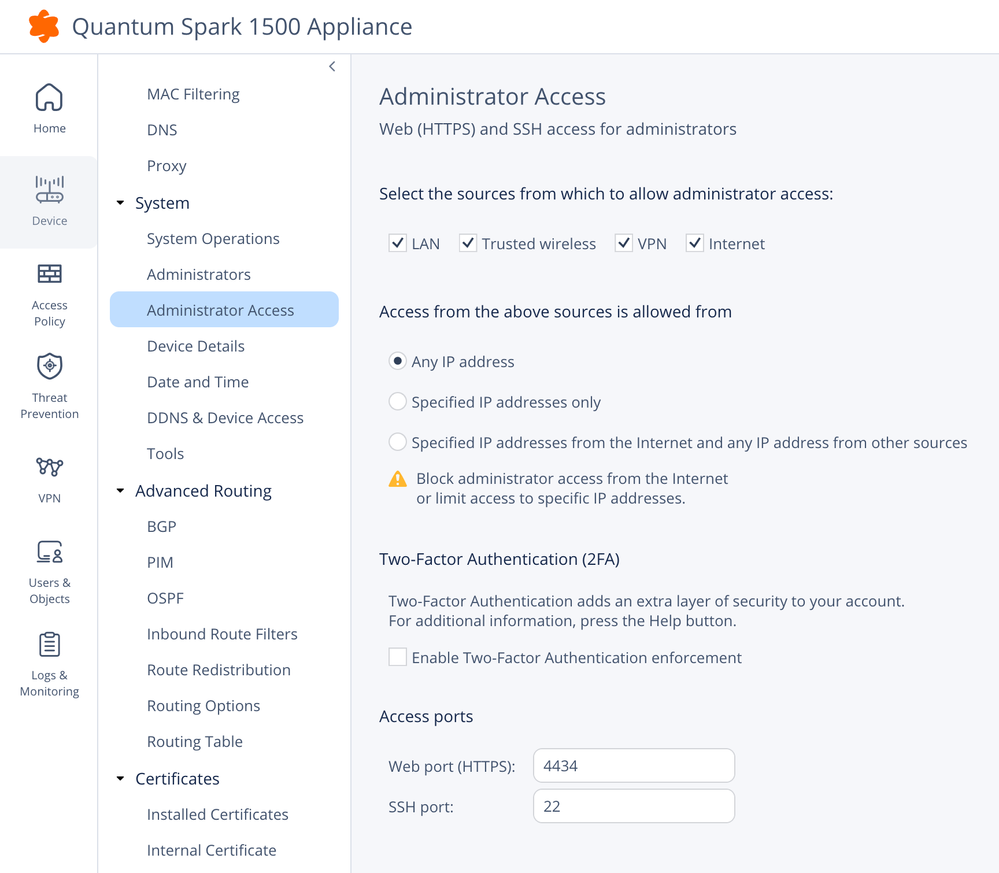This screenshot has width=999, height=873.
Task: Click the System section label
Action: pos(162,203)
